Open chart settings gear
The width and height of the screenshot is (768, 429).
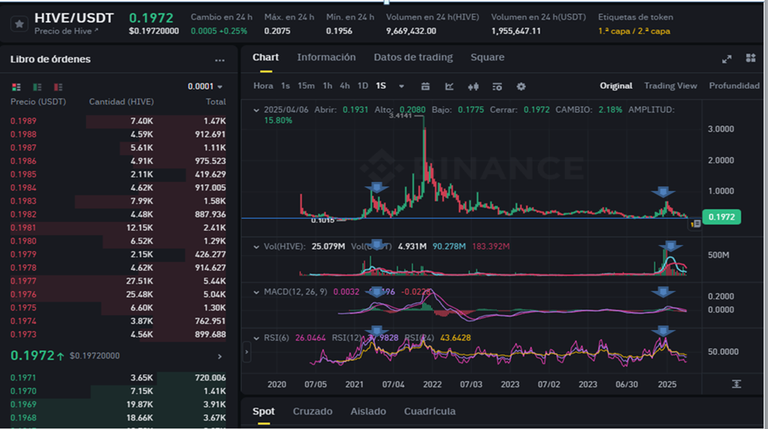coord(521,87)
